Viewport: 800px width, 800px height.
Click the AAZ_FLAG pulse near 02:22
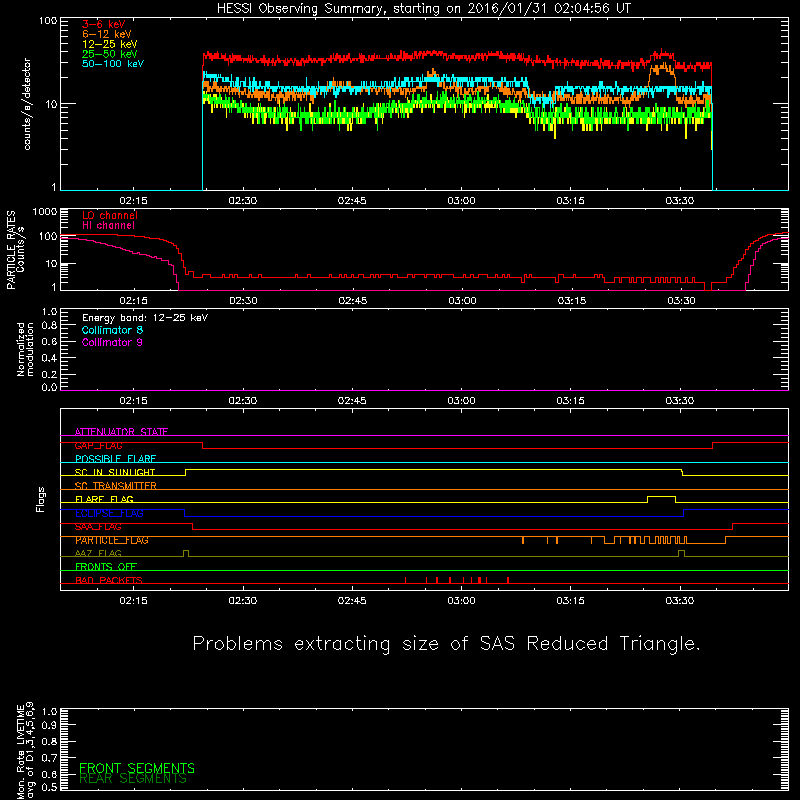186,553
